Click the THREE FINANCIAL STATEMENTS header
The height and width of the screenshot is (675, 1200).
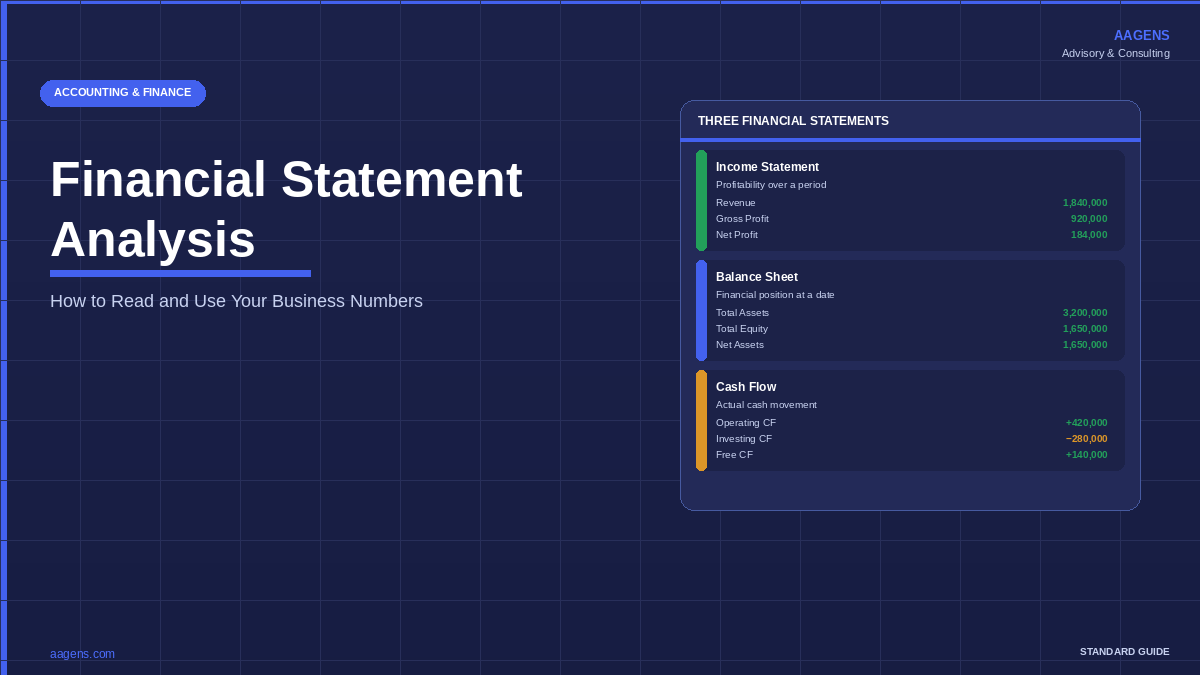793,121
